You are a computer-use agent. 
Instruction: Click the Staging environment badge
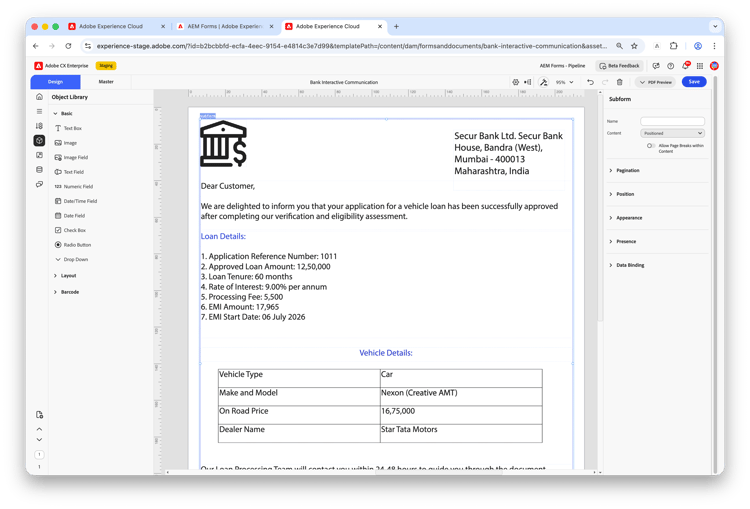tap(106, 66)
